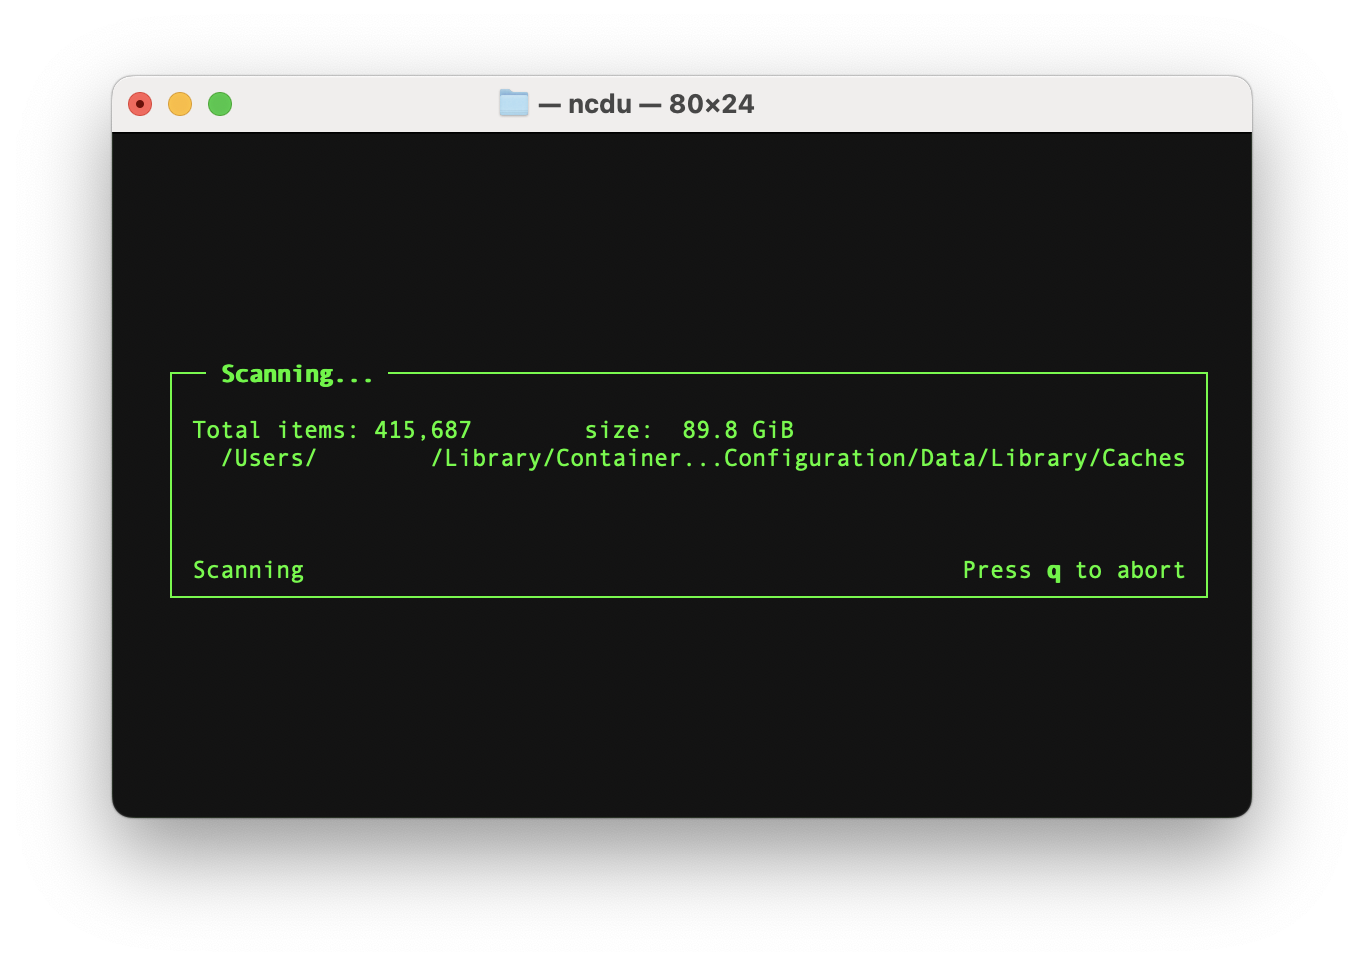
Task: Click the "Scanning" status text at bottom left
Action: pyautogui.click(x=248, y=570)
